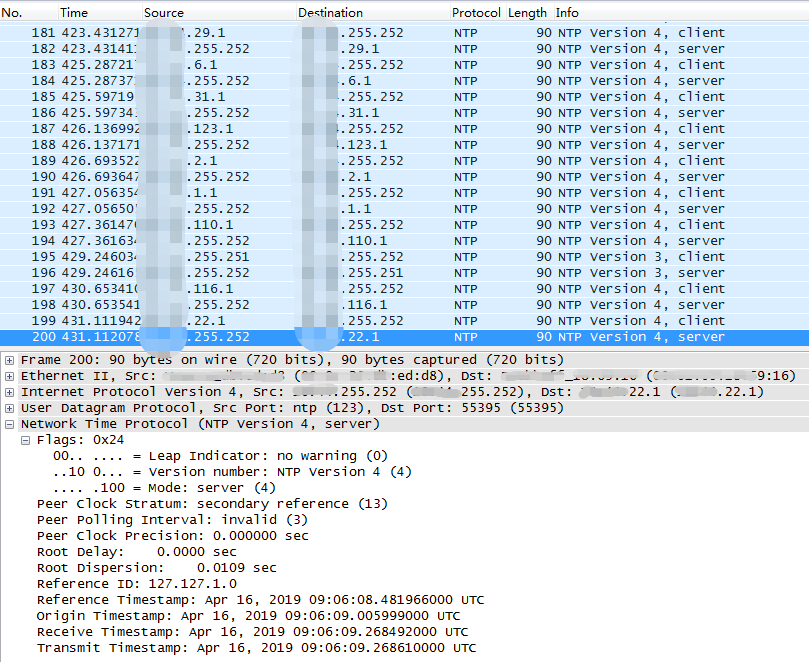This screenshot has width=809, height=662.
Task: Select packet number 191
Action: pos(404,192)
